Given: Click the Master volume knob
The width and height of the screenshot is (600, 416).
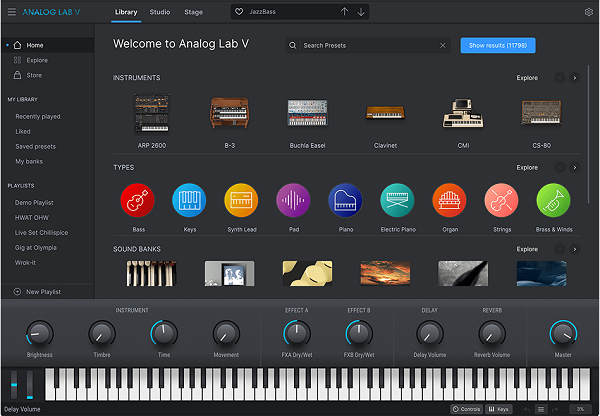Looking at the screenshot, I should 563,334.
